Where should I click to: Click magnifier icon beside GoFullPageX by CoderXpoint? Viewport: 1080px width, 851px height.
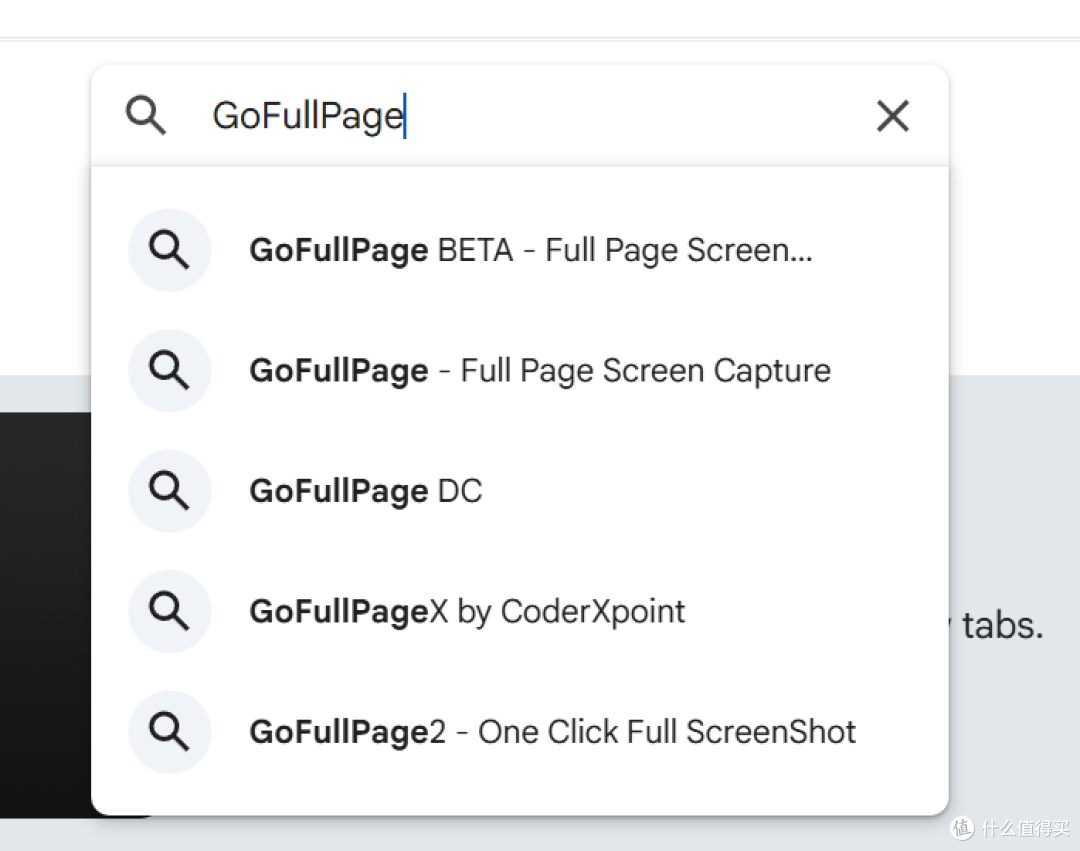tap(169, 611)
